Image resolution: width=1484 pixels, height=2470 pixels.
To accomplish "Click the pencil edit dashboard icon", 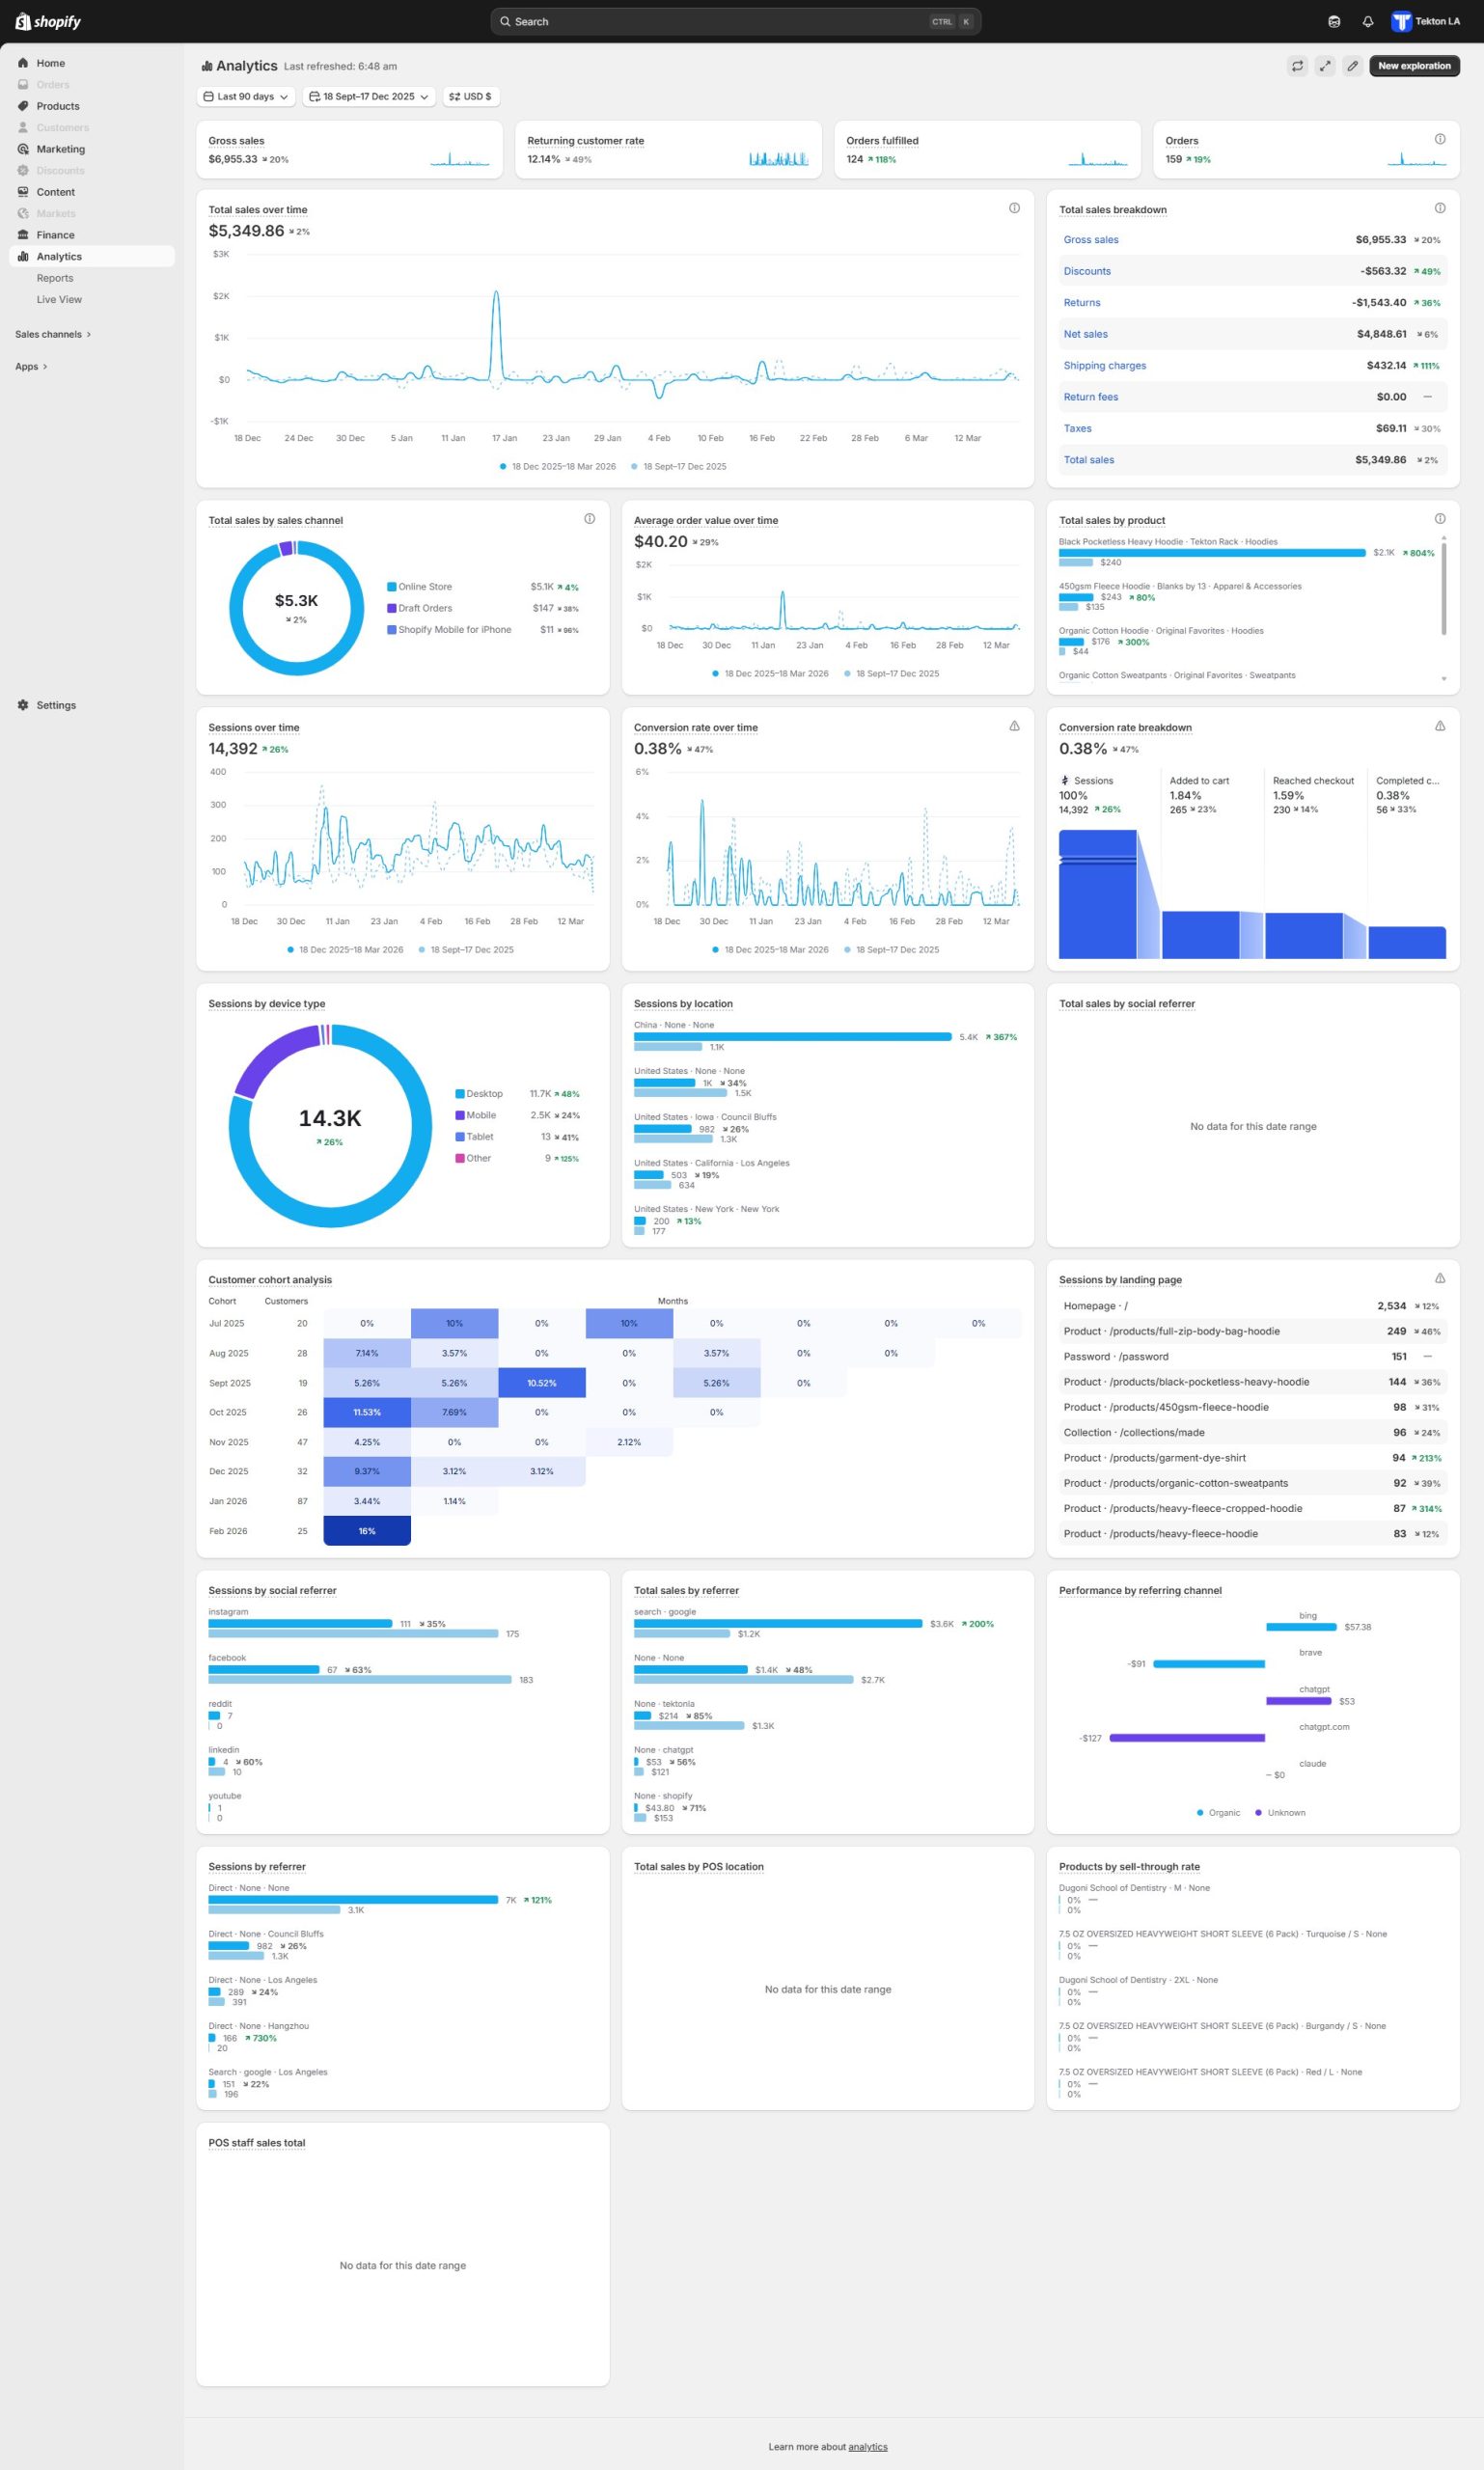I will [x=1352, y=66].
